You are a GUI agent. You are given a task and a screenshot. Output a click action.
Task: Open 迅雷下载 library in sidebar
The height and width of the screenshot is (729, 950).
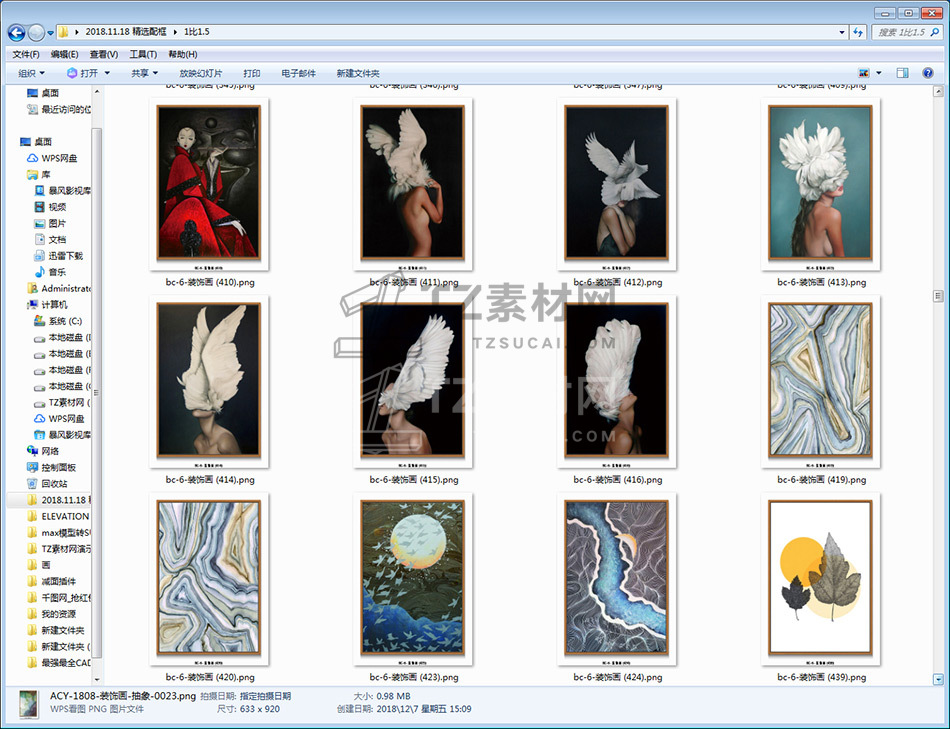(65, 256)
